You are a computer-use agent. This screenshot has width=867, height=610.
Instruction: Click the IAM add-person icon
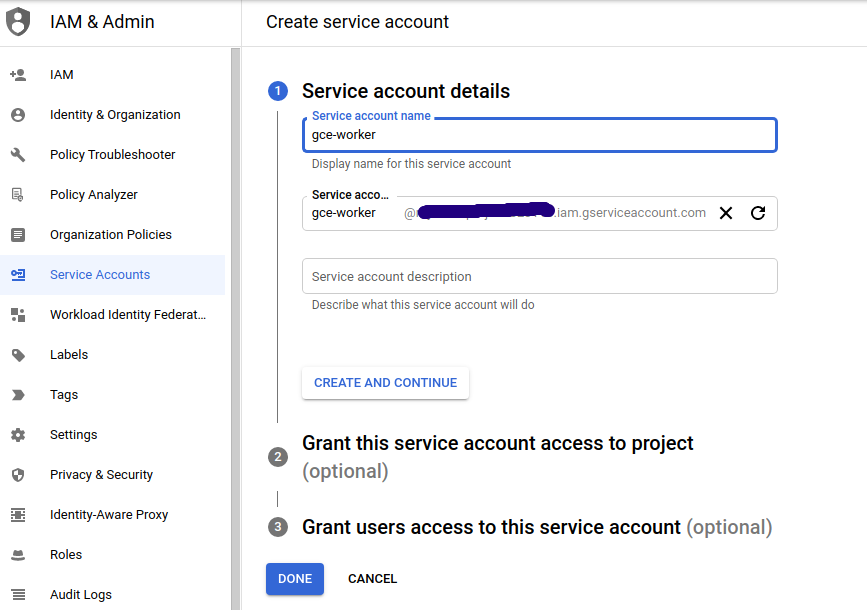[x=18, y=75]
